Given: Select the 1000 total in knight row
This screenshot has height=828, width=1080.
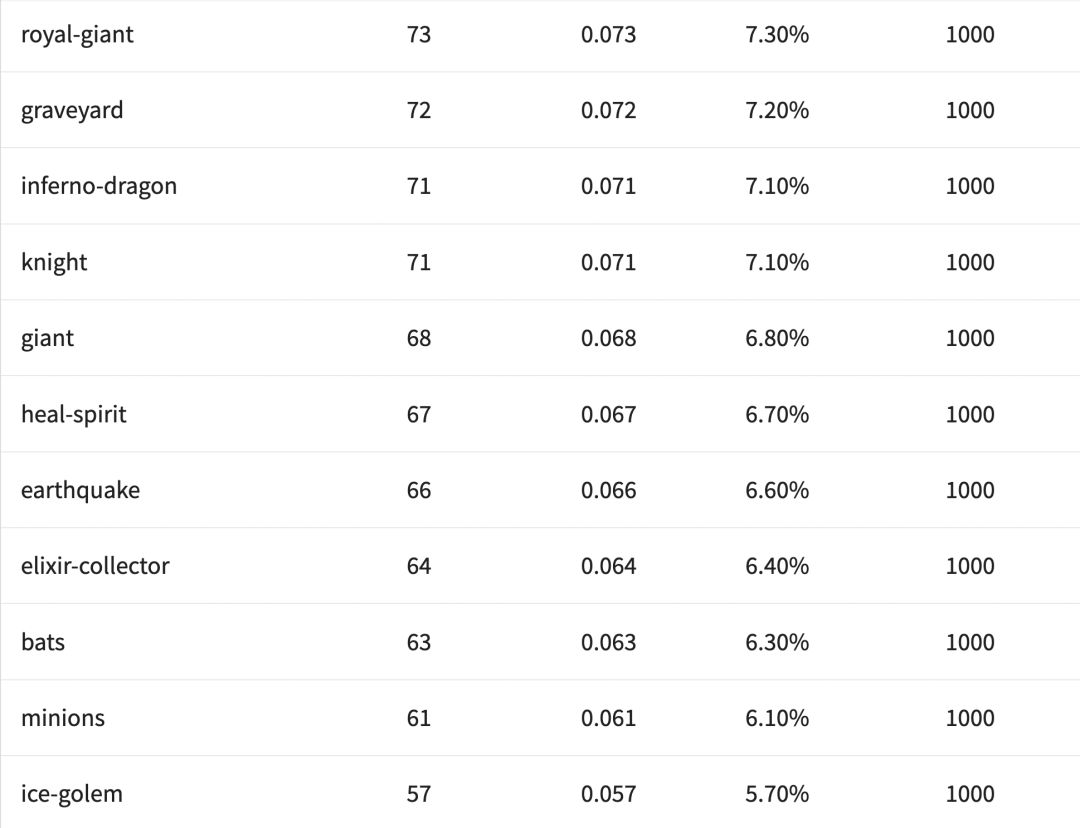Looking at the screenshot, I should click(970, 262).
